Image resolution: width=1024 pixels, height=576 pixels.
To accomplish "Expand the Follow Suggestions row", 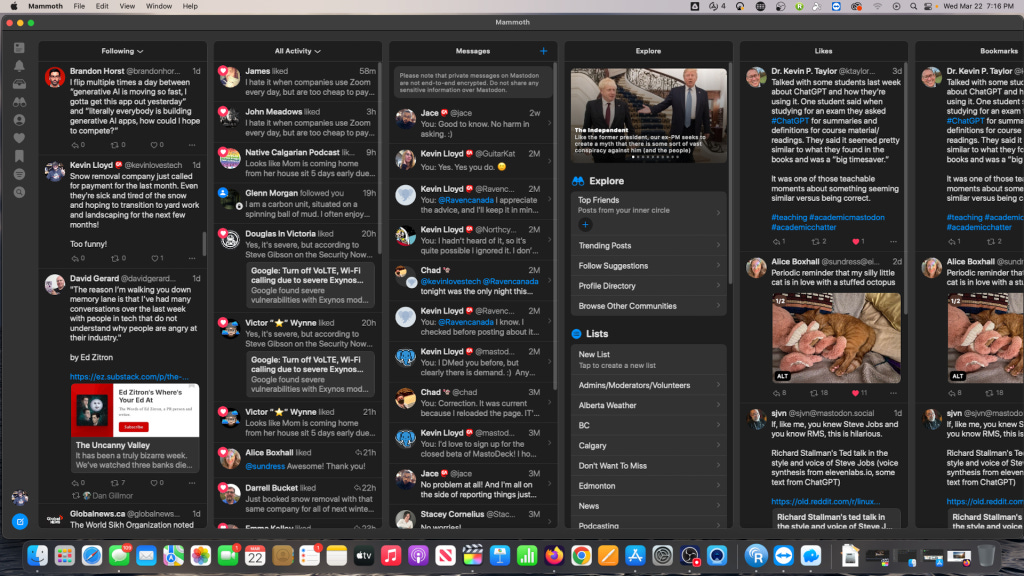I will coord(648,266).
